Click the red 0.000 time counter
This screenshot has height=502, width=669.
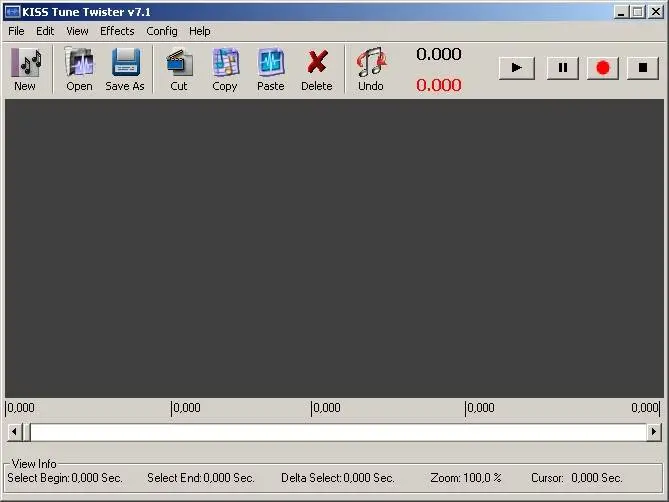(439, 85)
